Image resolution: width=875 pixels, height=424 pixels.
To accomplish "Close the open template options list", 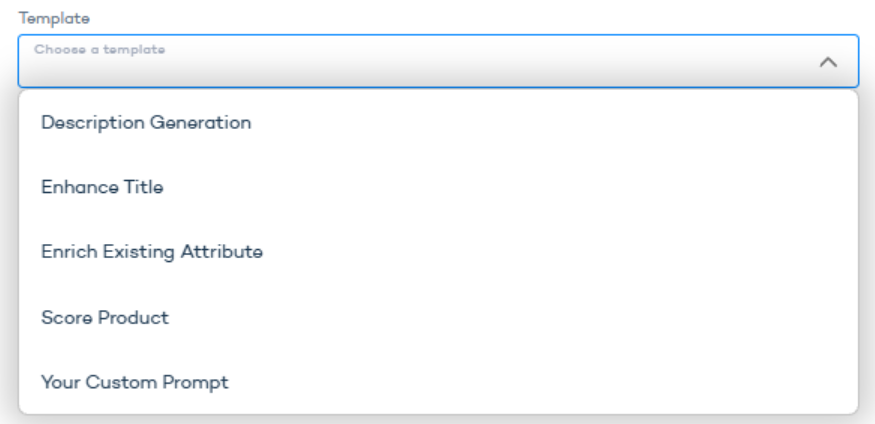I will (x=828, y=62).
